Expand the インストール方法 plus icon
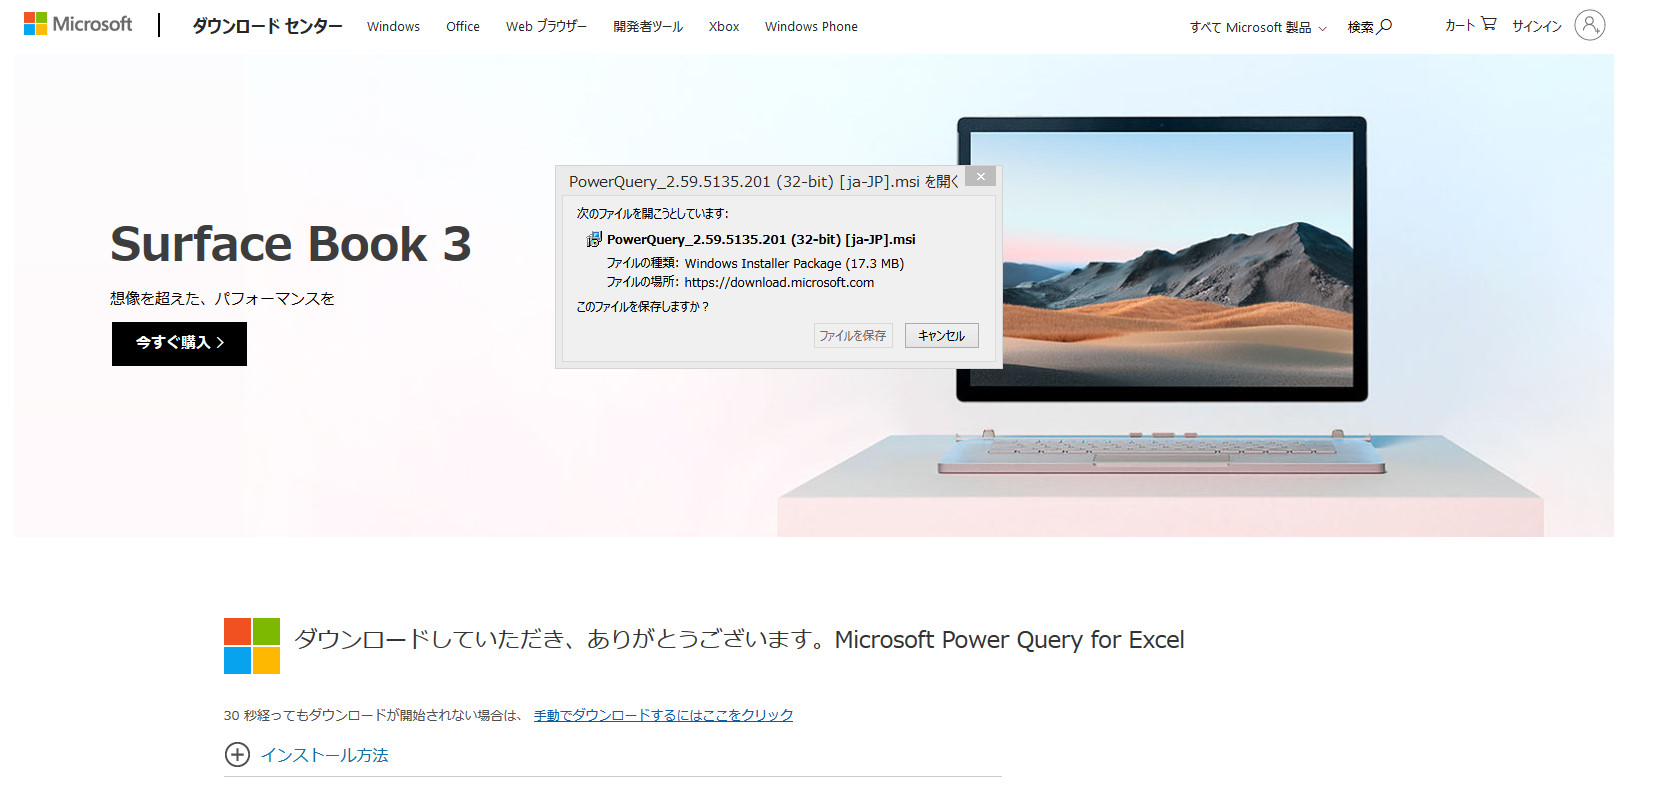The width and height of the screenshot is (1655, 790). pos(237,755)
